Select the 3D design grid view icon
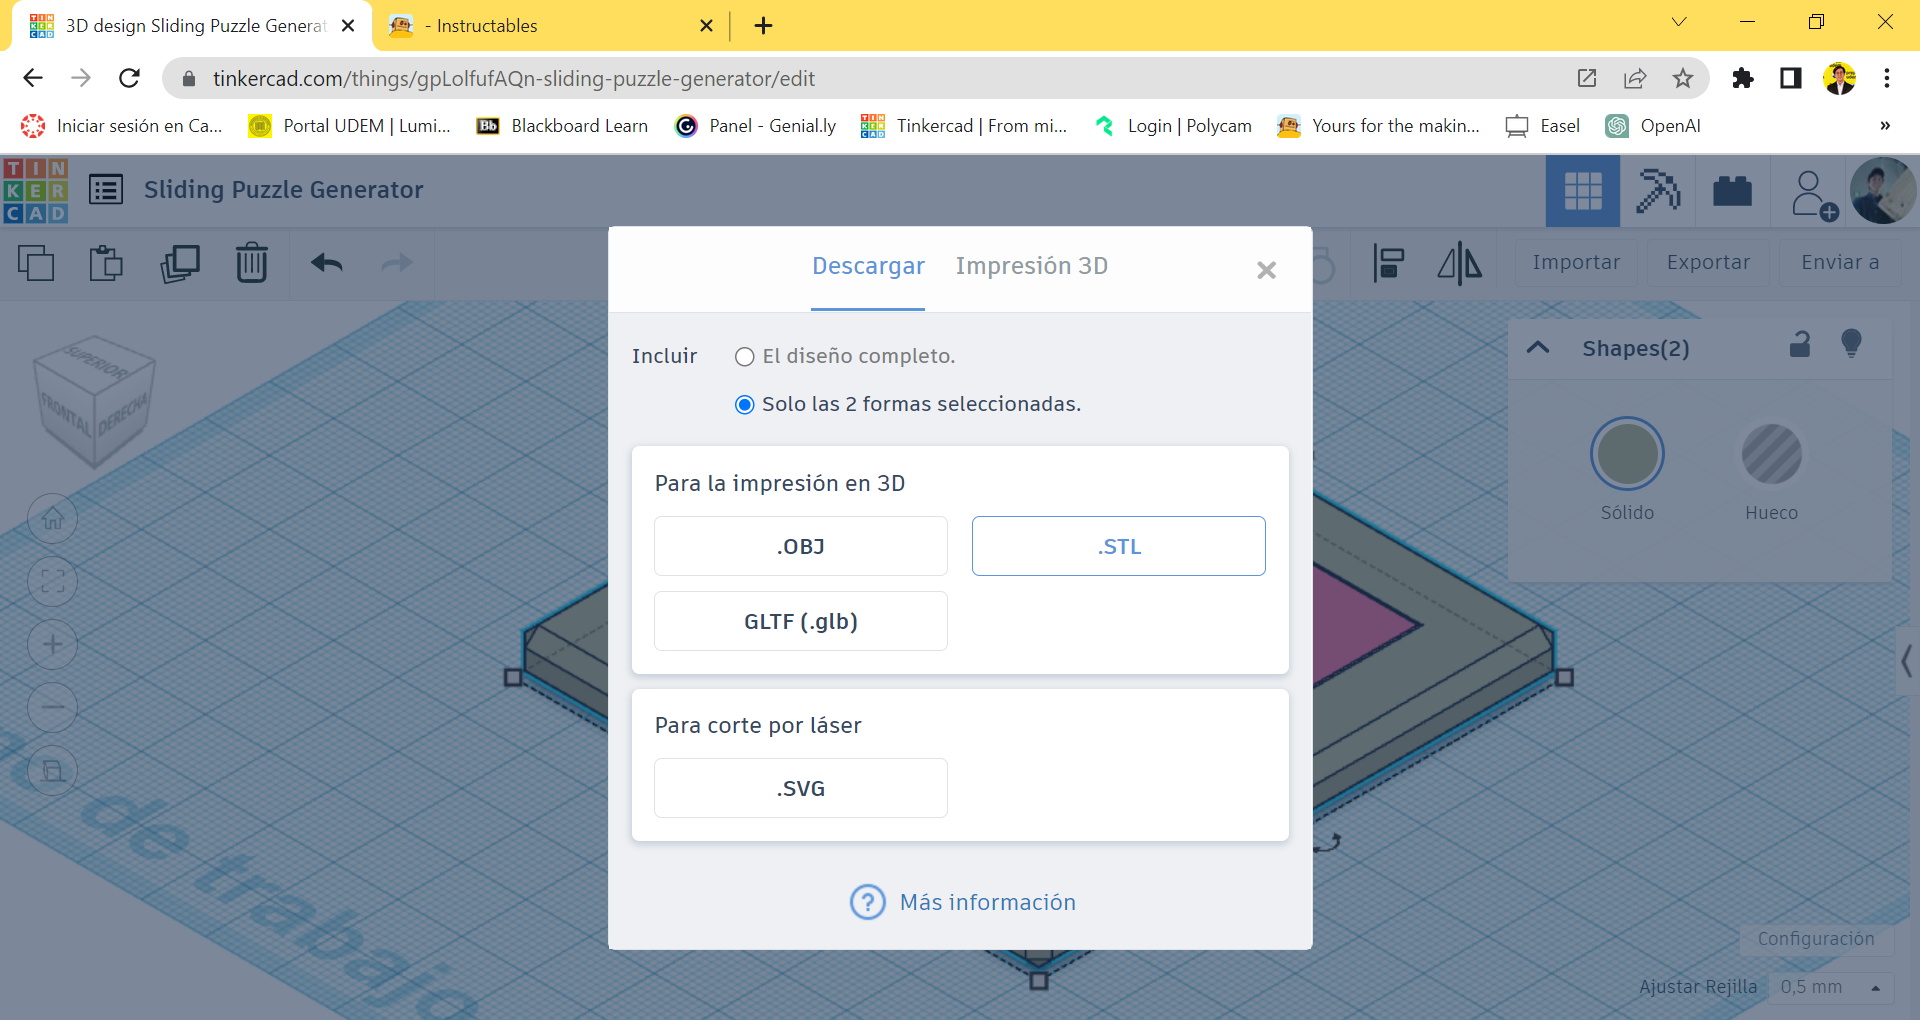Screen dimensions: 1920x1020 1583,191
